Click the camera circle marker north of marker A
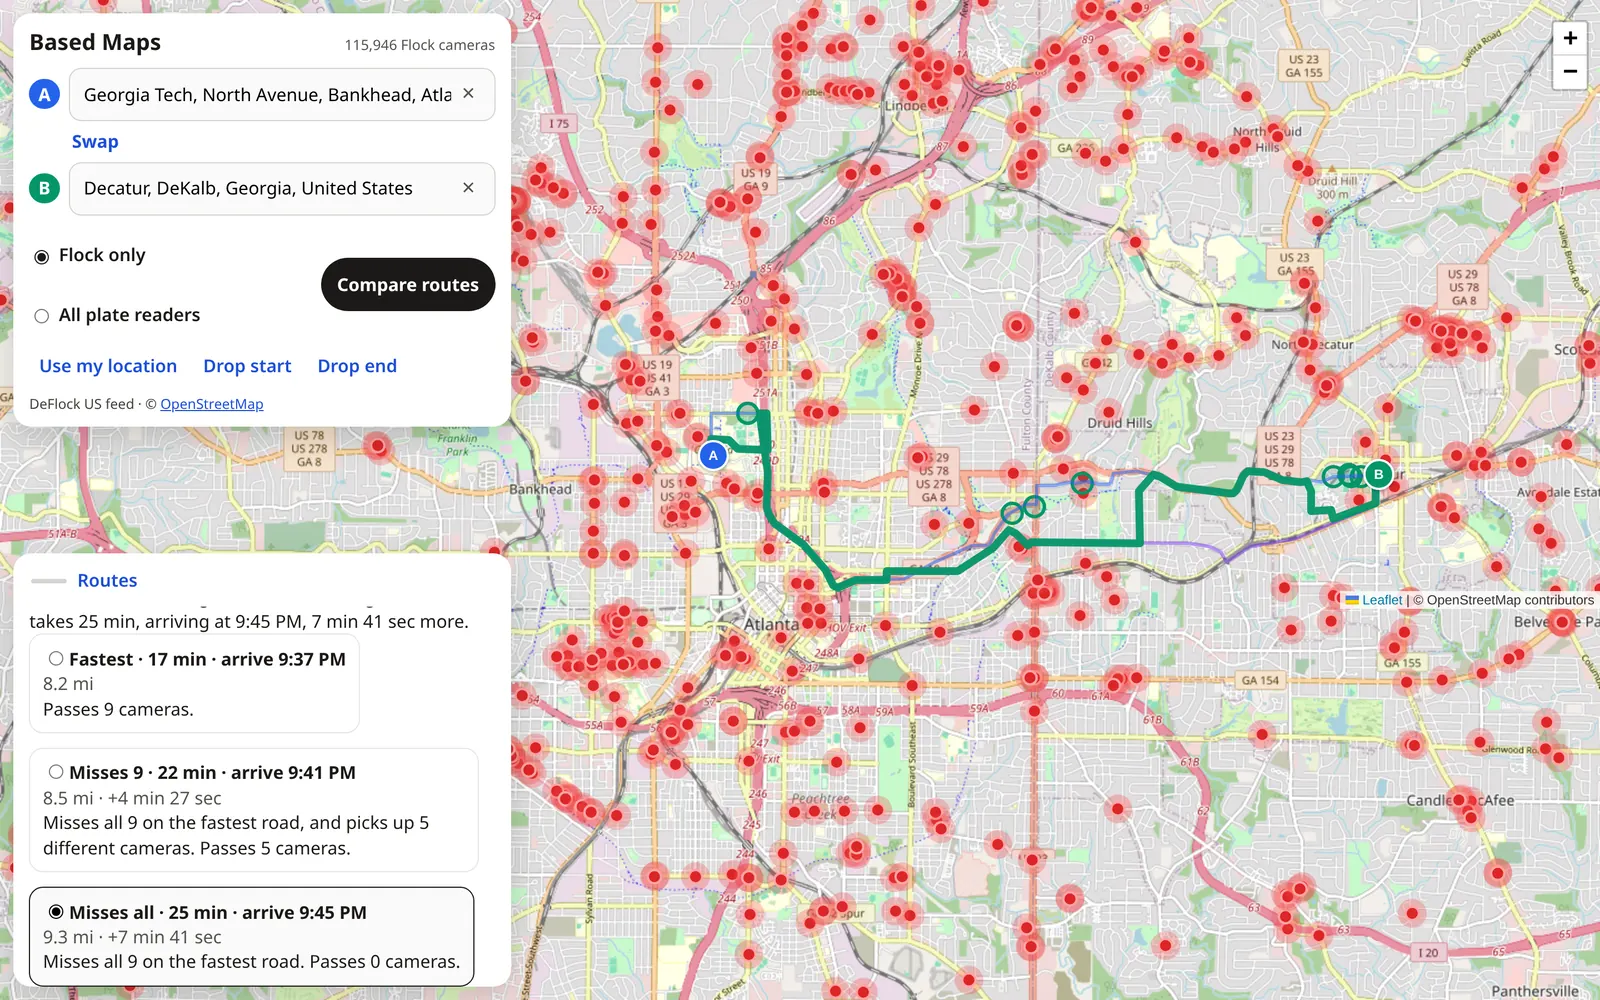Image resolution: width=1600 pixels, height=1000 pixels. click(x=747, y=412)
